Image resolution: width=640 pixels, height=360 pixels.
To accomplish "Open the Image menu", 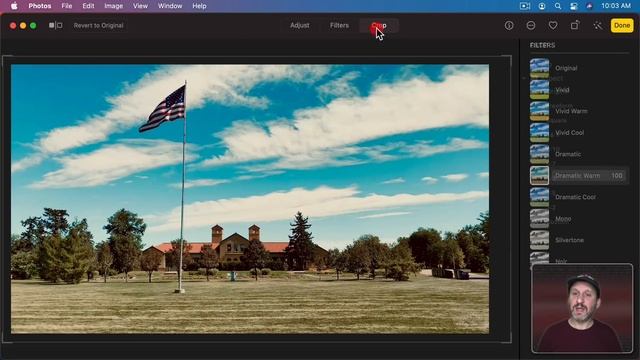I will point(113,6).
